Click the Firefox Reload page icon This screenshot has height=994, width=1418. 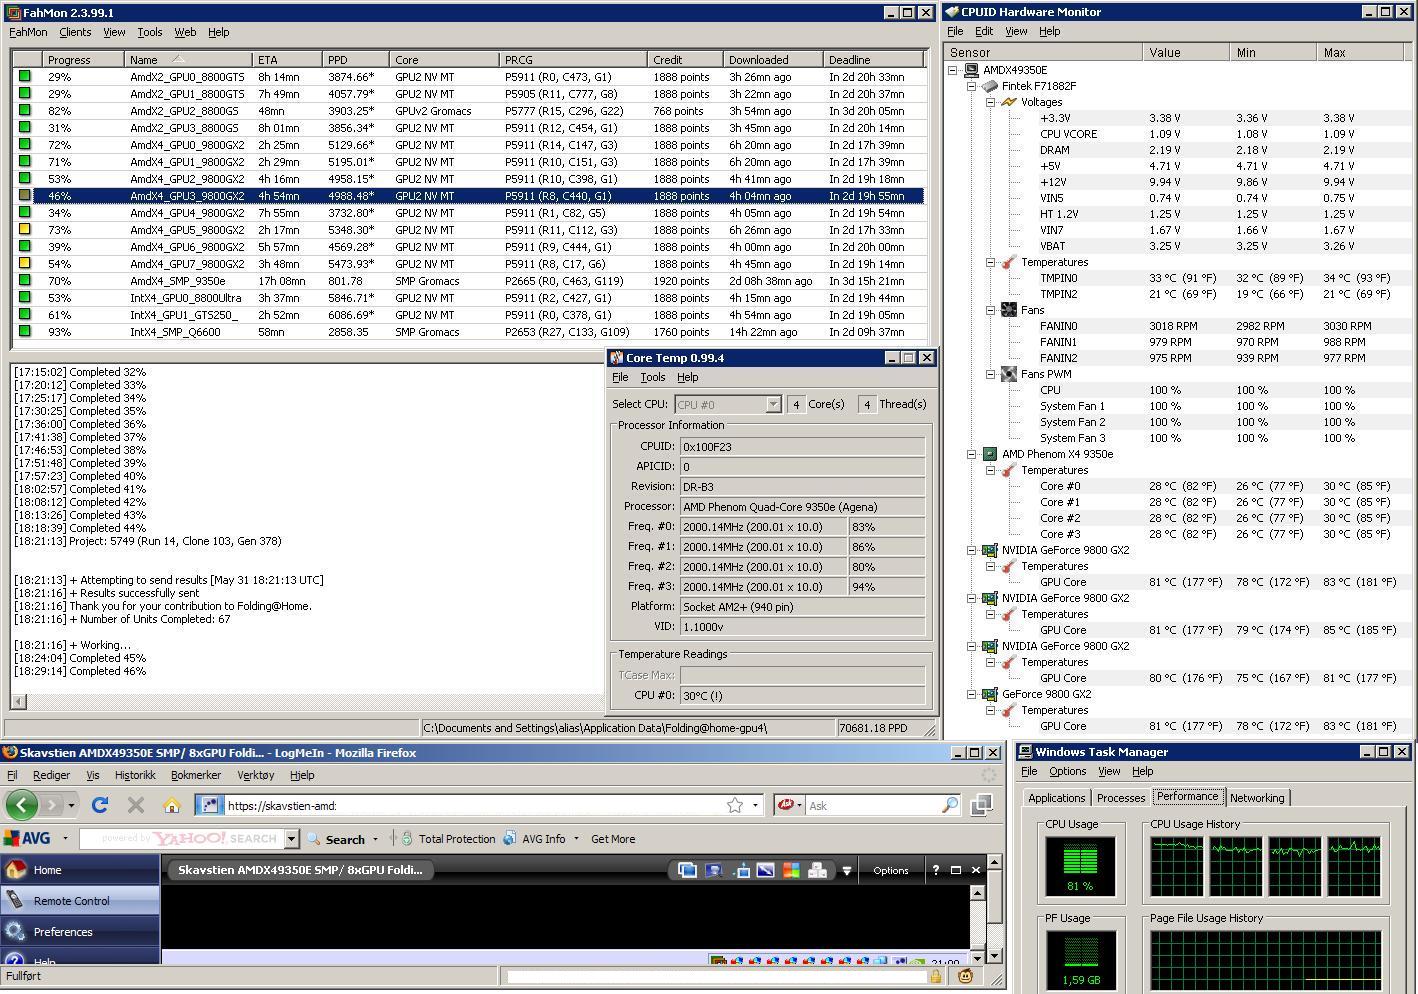99,805
